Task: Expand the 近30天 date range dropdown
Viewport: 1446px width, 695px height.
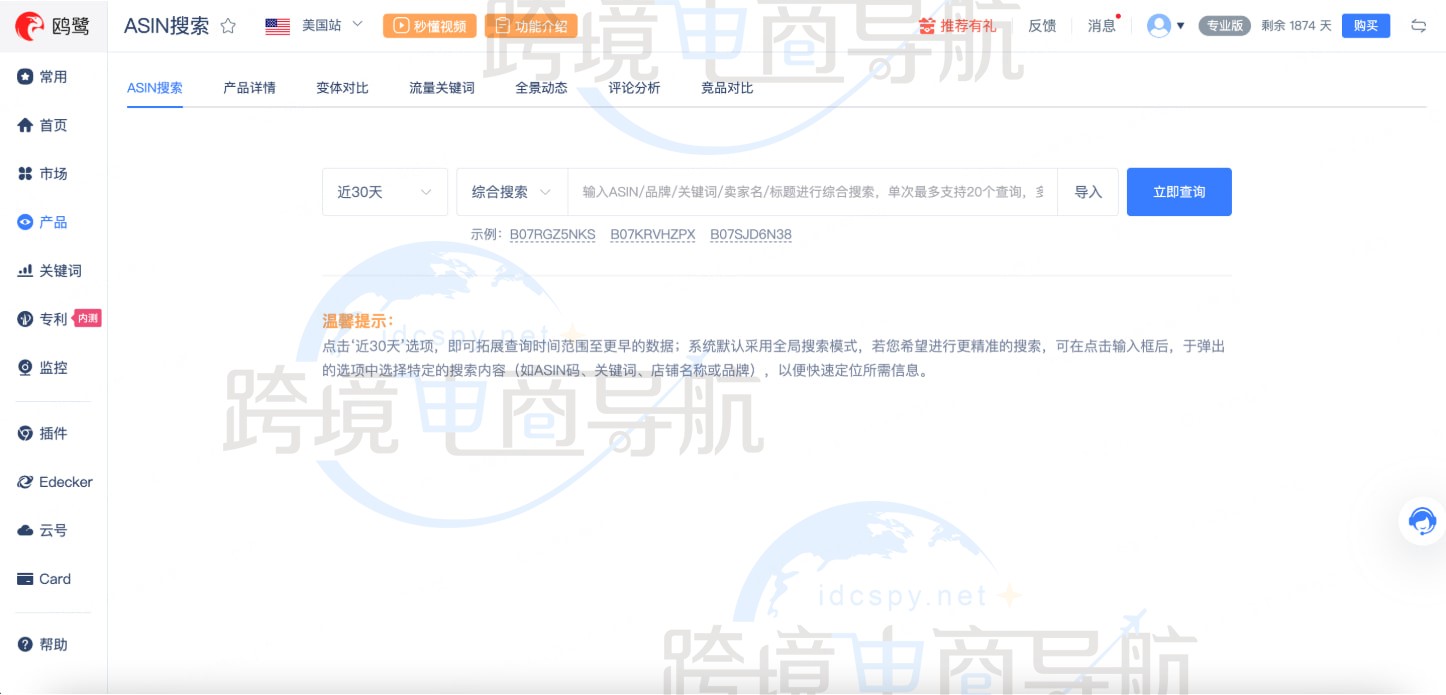Action: click(x=384, y=191)
